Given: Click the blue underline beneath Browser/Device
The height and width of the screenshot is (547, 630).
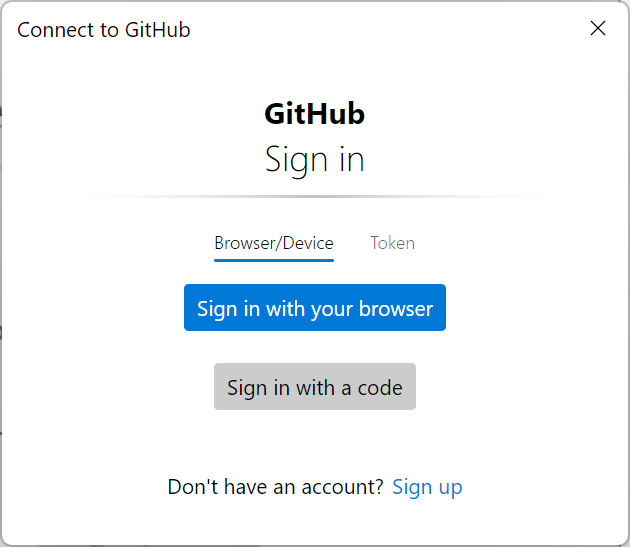Looking at the screenshot, I should click(x=274, y=260).
